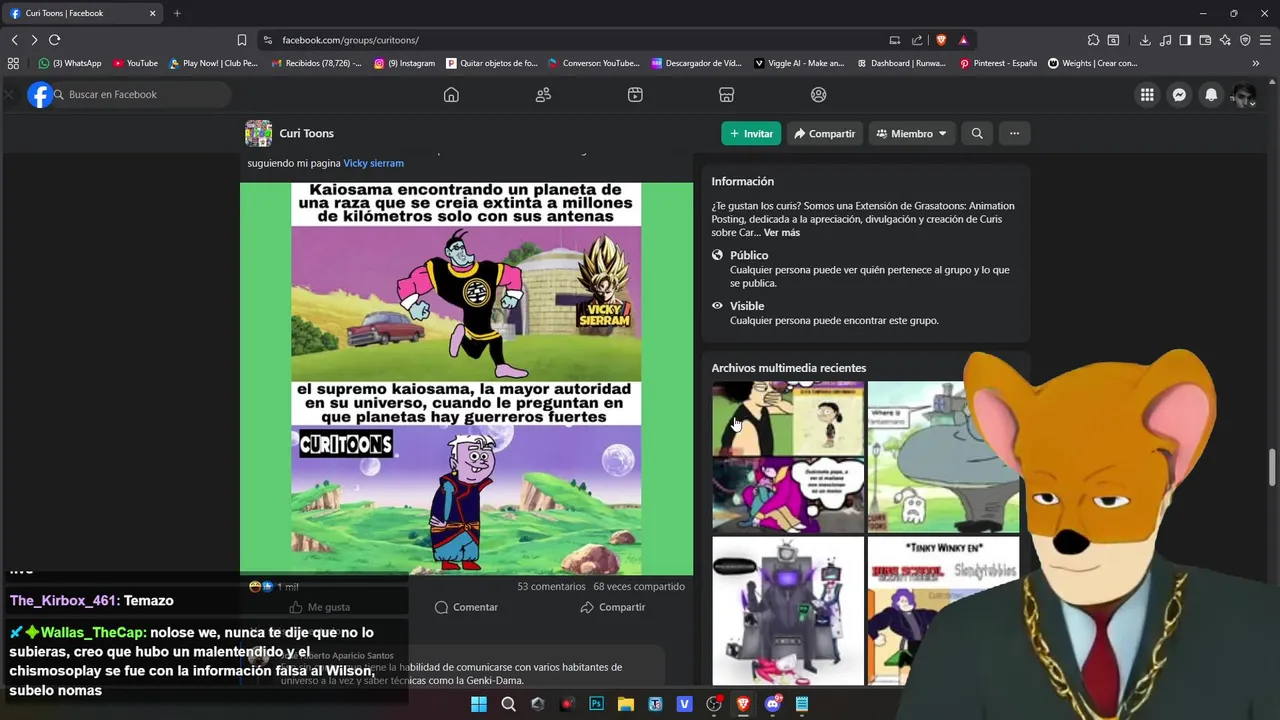Click the Invitar button
The height and width of the screenshot is (720, 1280).
tap(751, 133)
